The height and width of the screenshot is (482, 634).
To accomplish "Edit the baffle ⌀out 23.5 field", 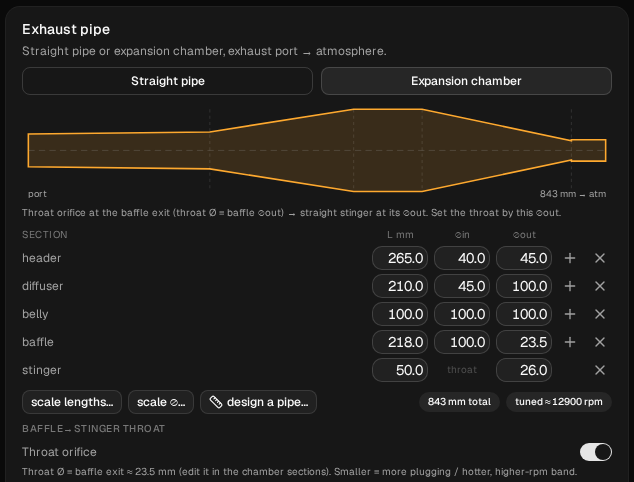I will (x=524, y=342).
